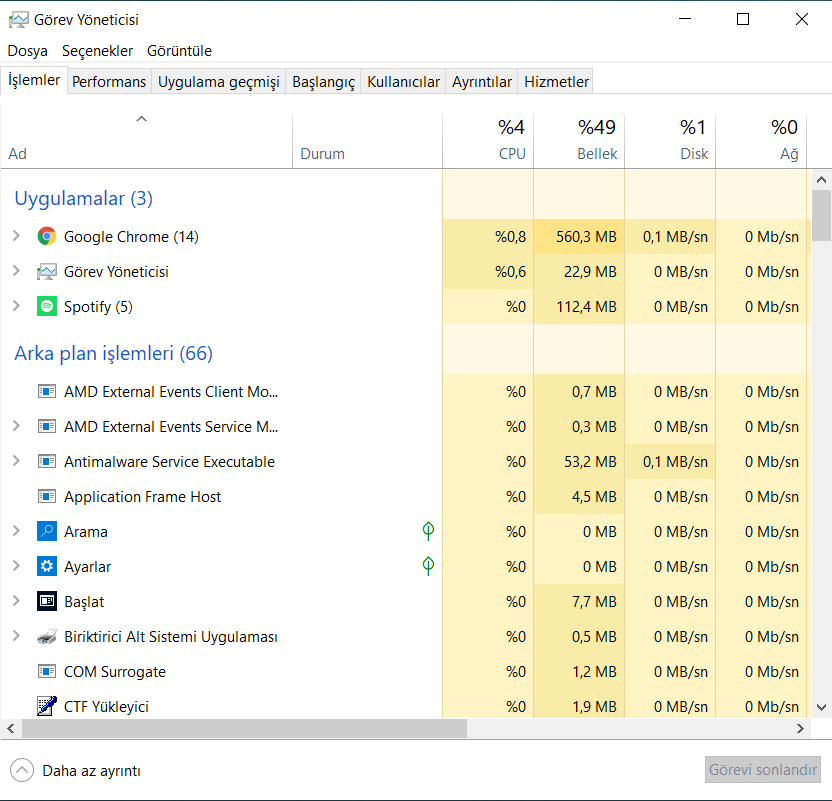Expand the Google Chrome process group
Viewport: 832px width, 801px height.
(x=16, y=237)
